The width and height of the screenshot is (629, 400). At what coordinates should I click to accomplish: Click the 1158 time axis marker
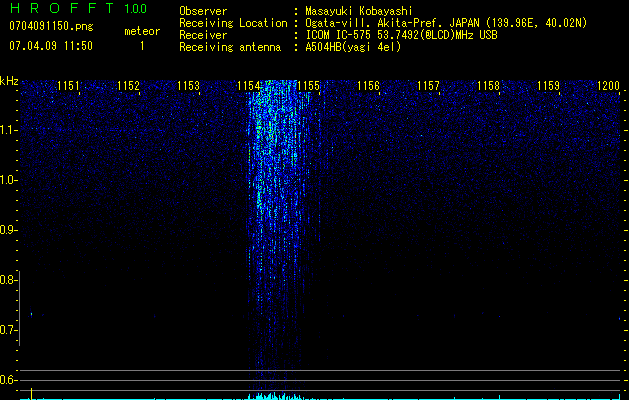pos(488,86)
